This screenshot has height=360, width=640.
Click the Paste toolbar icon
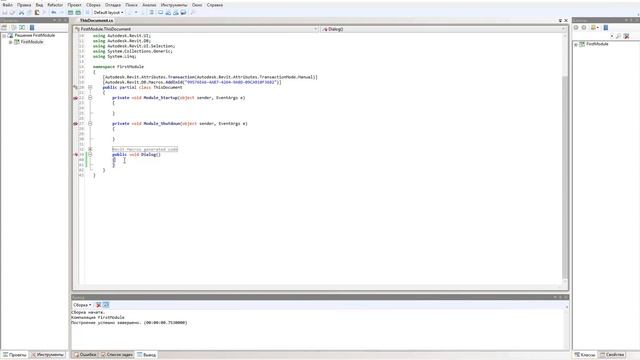[x=37, y=13]
